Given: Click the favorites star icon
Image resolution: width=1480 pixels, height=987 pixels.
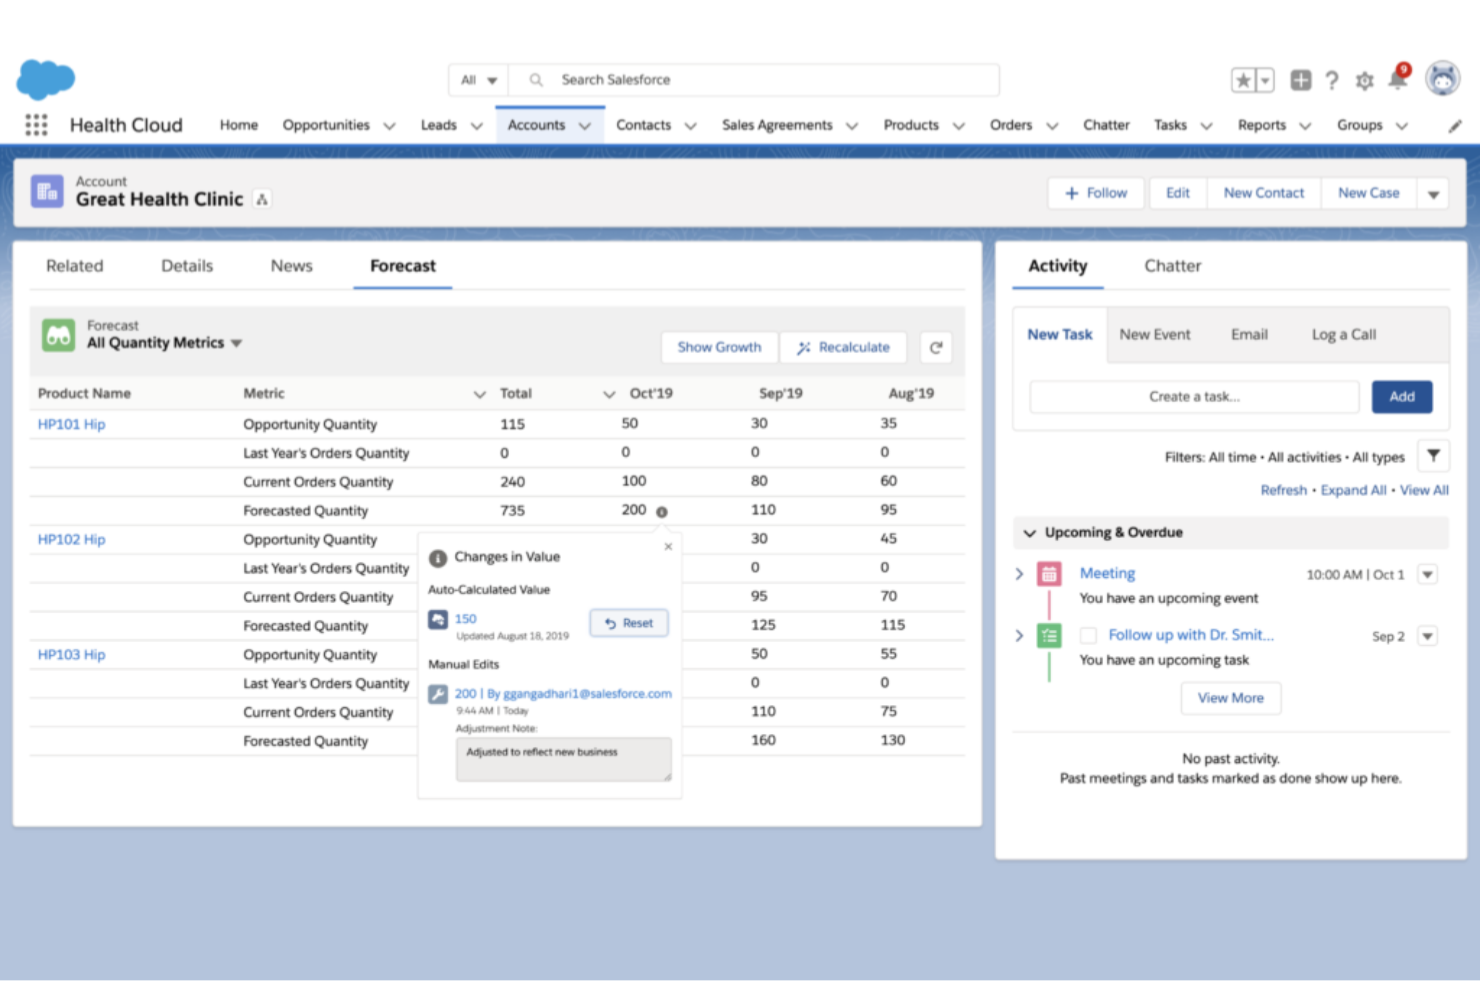Looking at the screenshot, I should click(1243, 80).
